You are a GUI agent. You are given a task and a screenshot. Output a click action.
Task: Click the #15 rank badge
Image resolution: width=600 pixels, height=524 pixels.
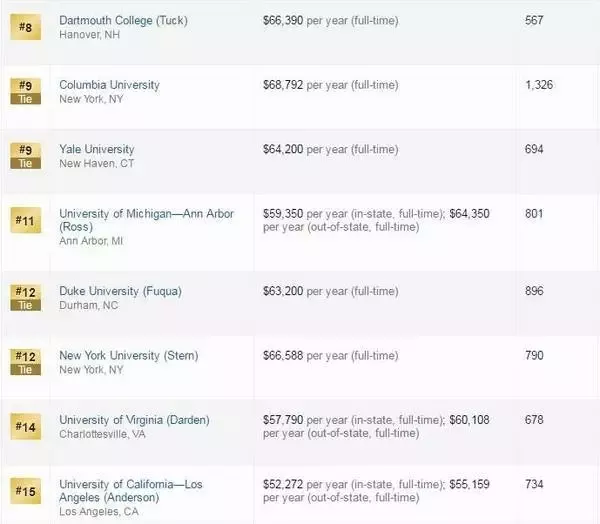pyautogui.click(x=26, y=491)
